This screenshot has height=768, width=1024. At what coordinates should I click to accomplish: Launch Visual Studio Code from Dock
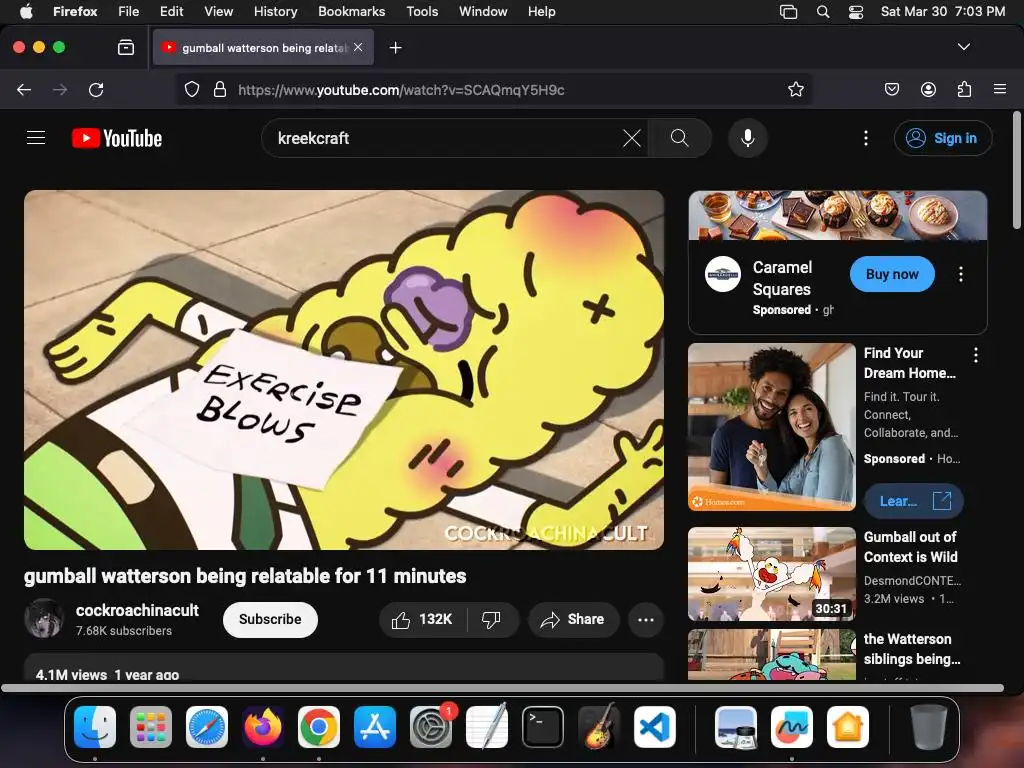click(x=655, y=727)
